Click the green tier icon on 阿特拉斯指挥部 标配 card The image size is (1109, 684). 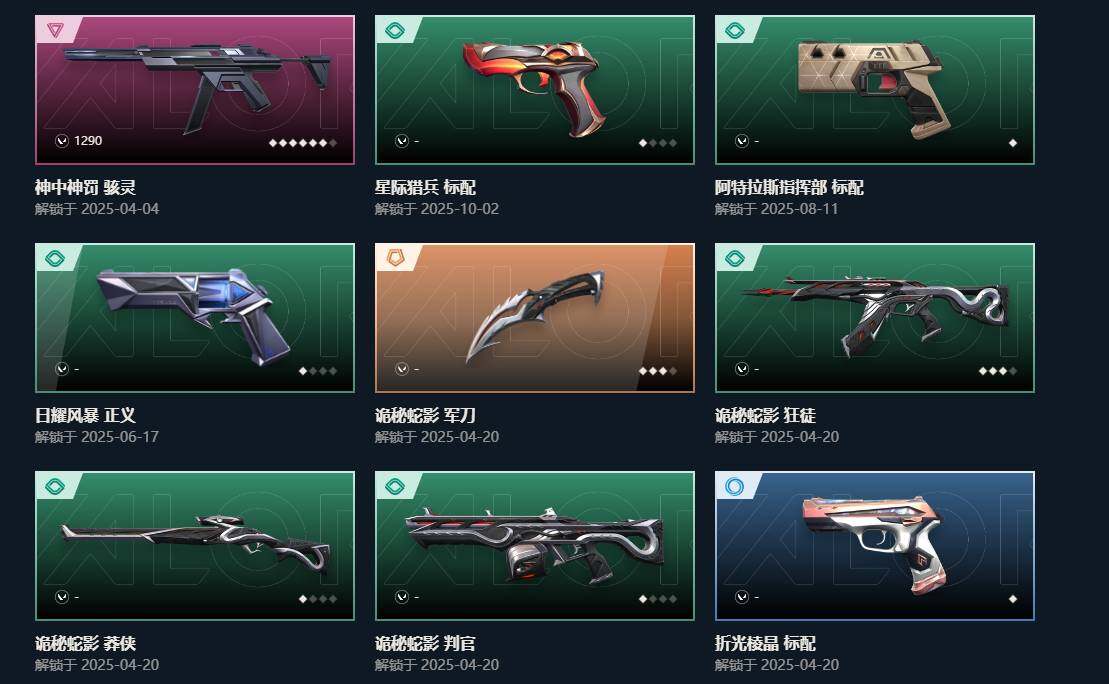735,30
